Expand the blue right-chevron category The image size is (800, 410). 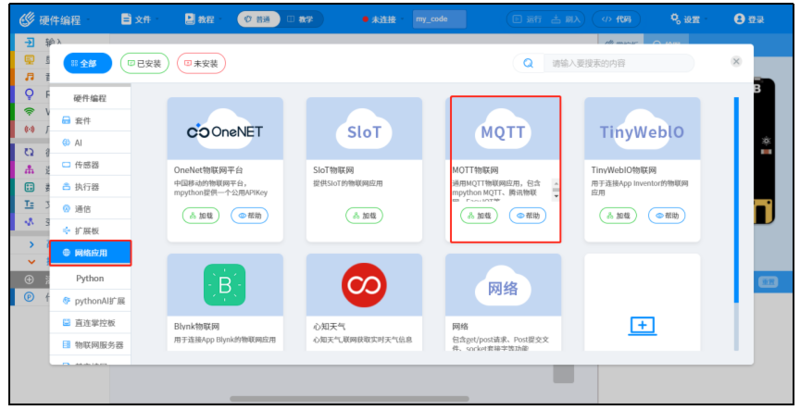tap(32, 245)
